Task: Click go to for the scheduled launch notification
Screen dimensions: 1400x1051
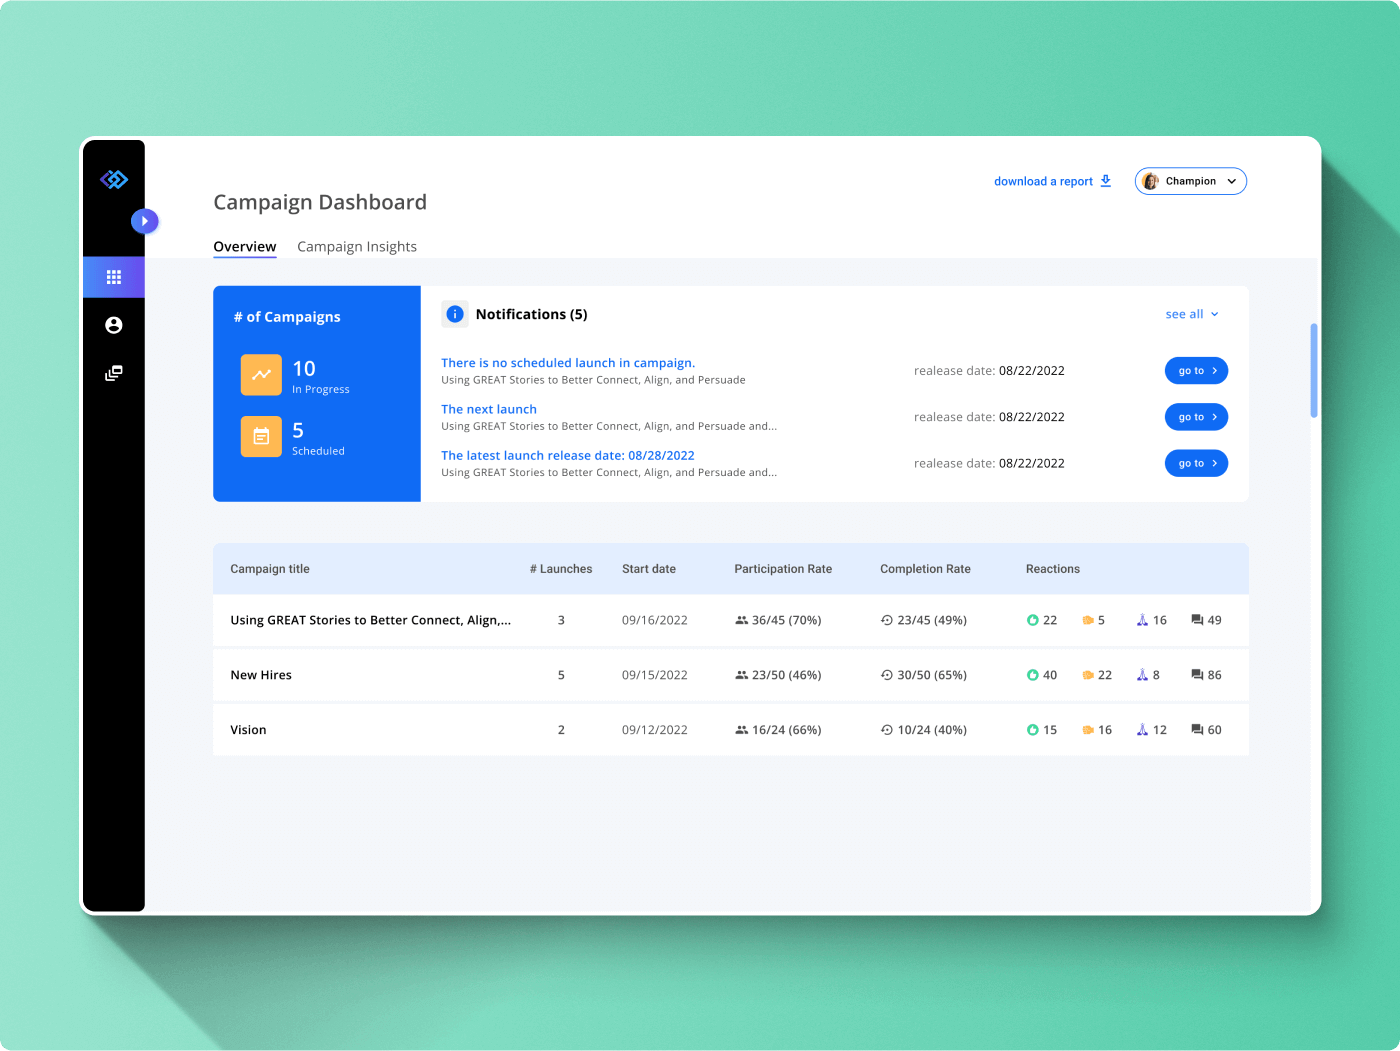Action: point(1196,370)
